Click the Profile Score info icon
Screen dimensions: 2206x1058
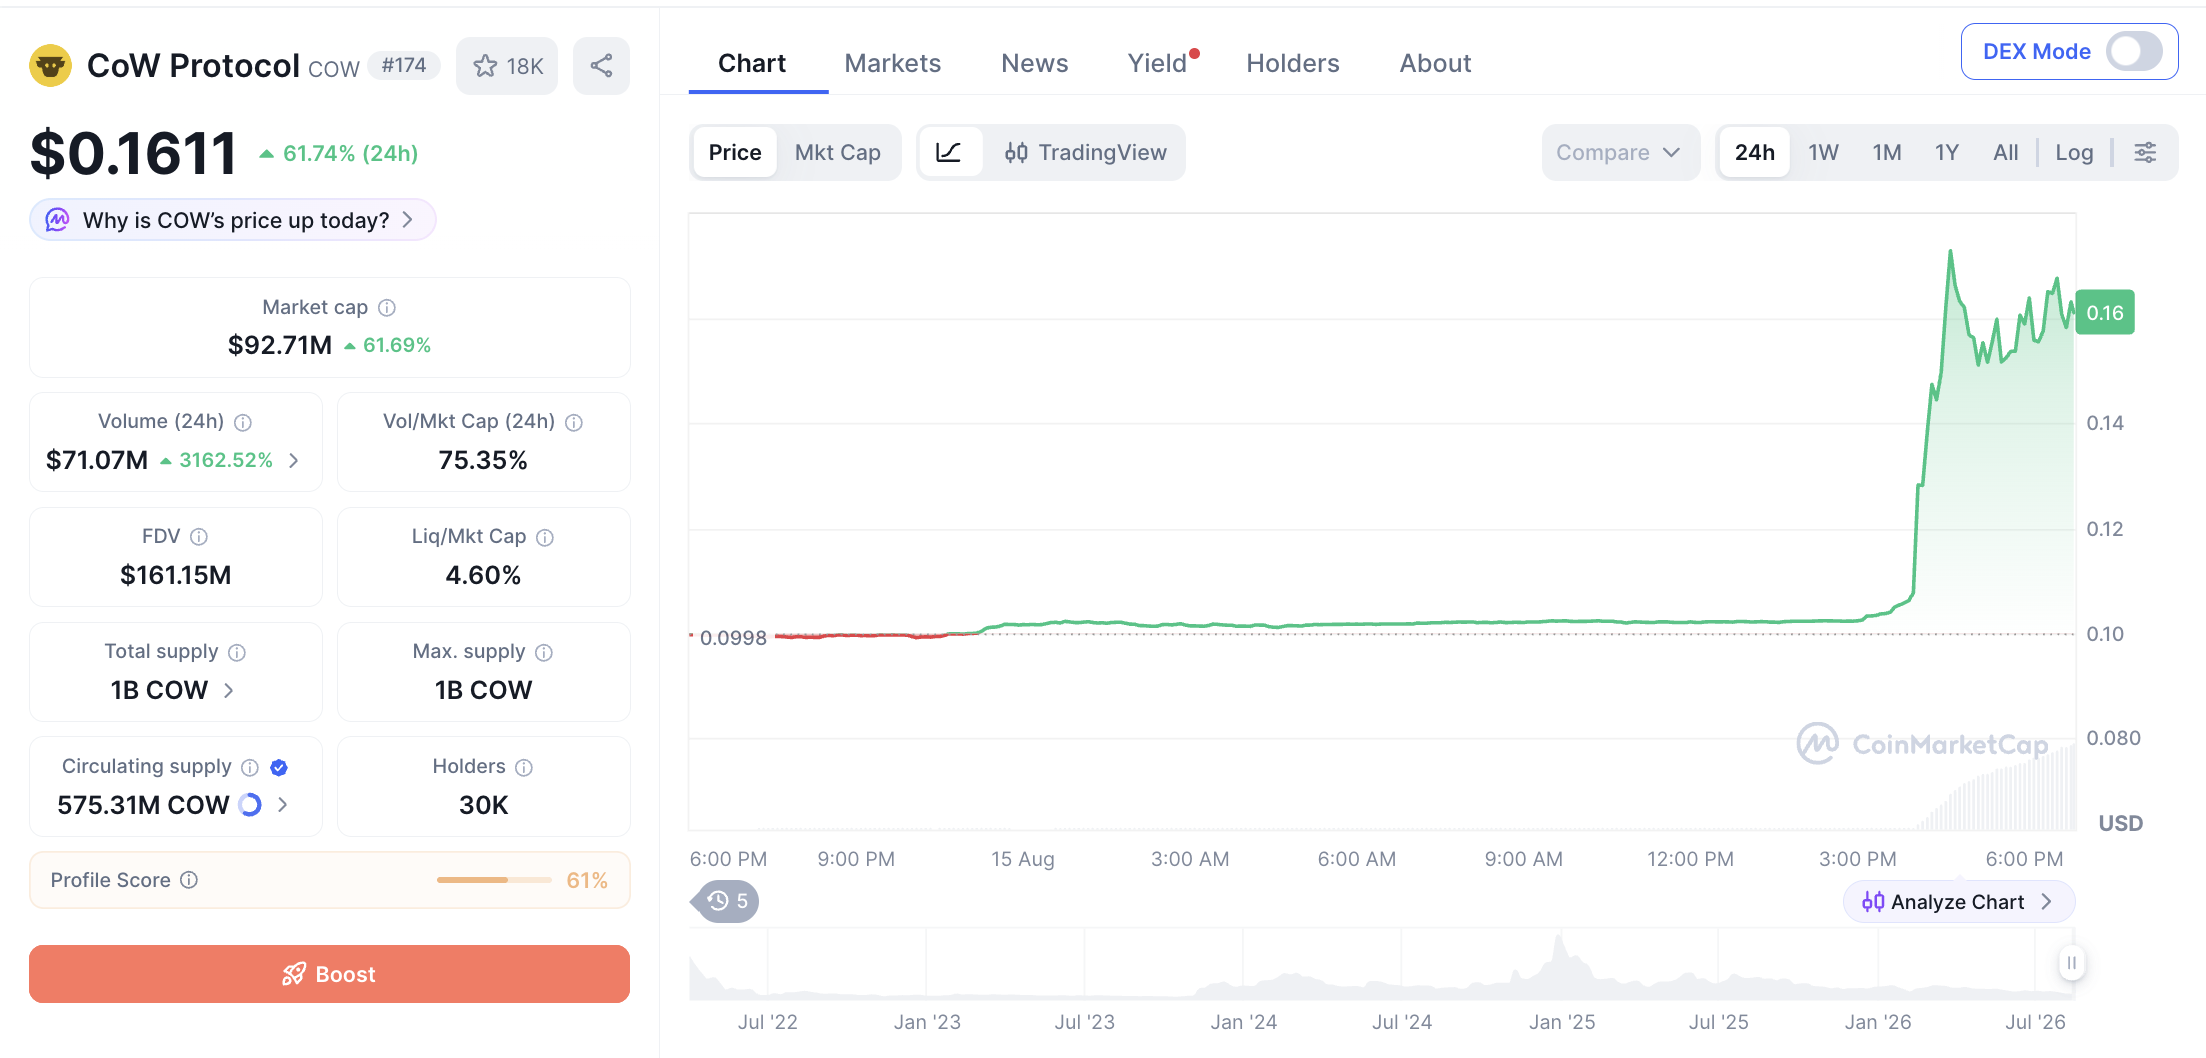pyautogui.click(x=189, y=880)
